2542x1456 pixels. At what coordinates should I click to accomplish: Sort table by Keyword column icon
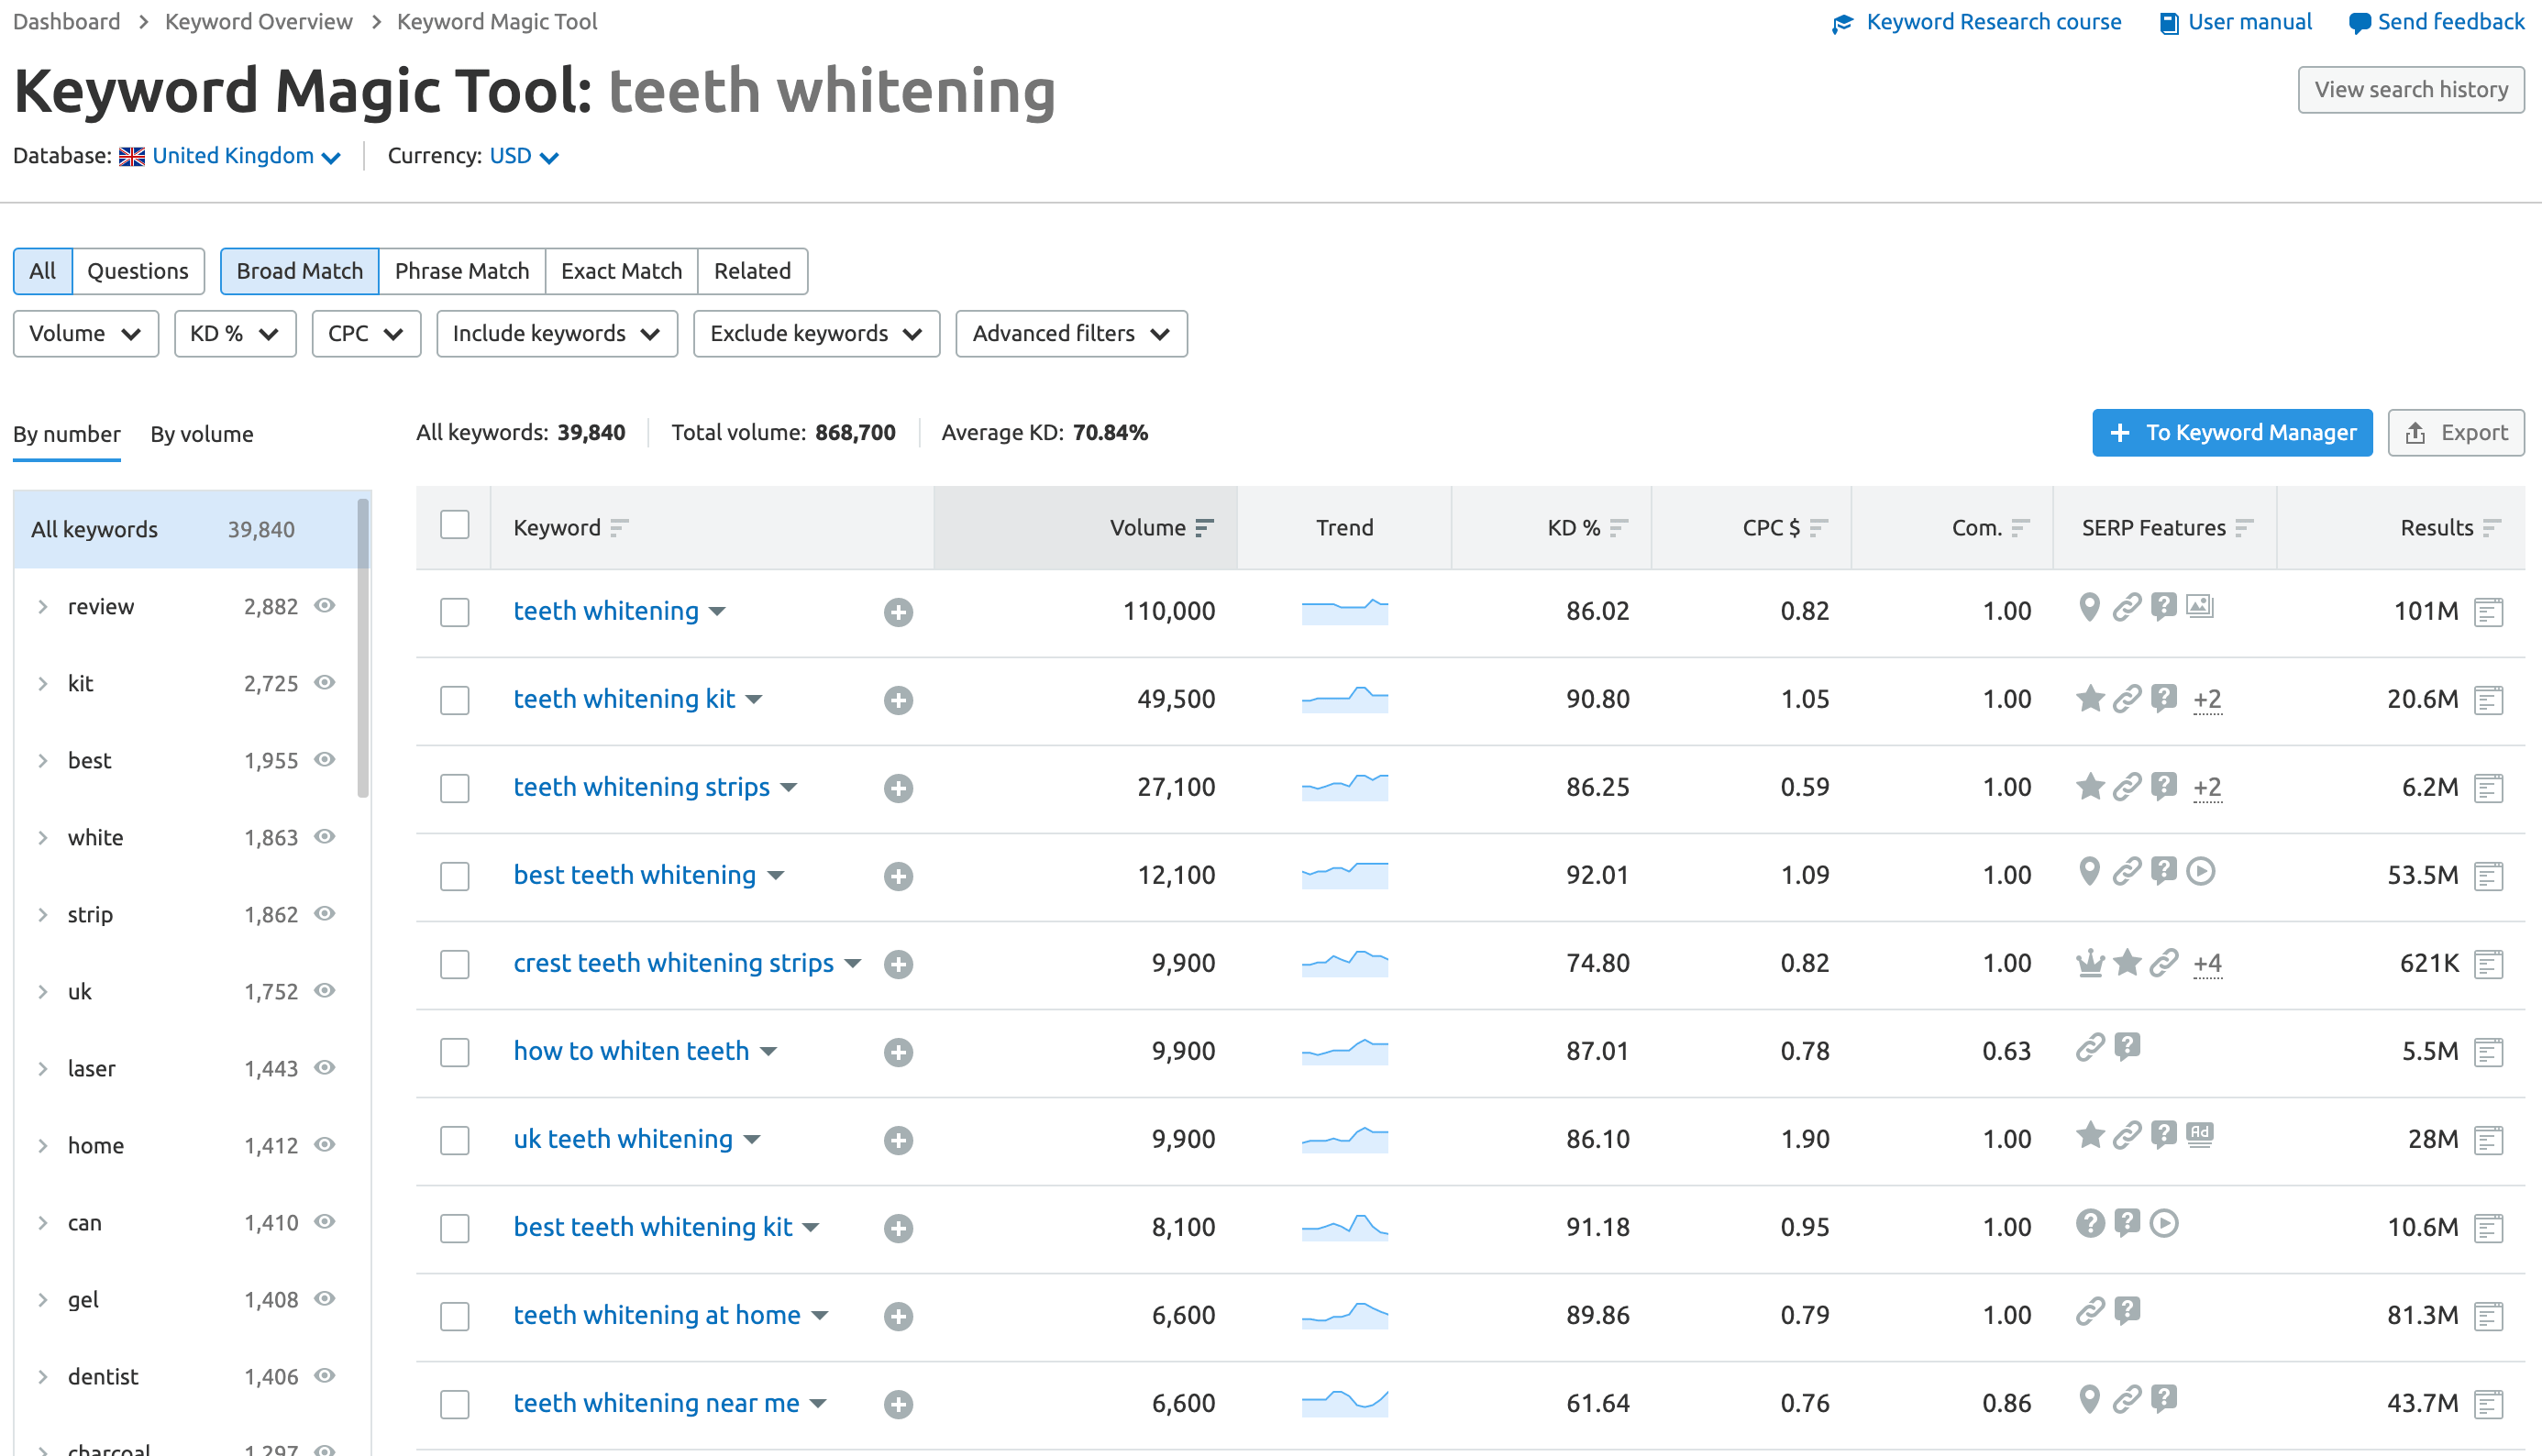tap(619, 527)
